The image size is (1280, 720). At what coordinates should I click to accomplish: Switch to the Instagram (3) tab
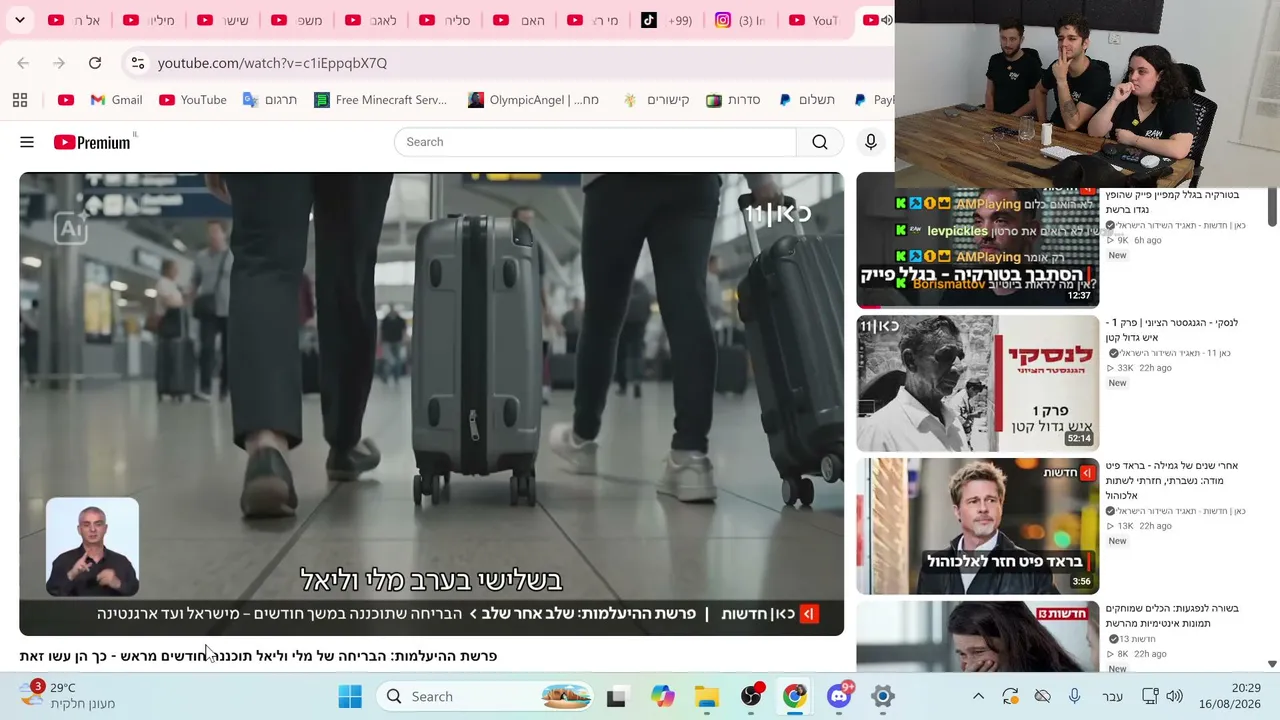click(x=740, y=20)
